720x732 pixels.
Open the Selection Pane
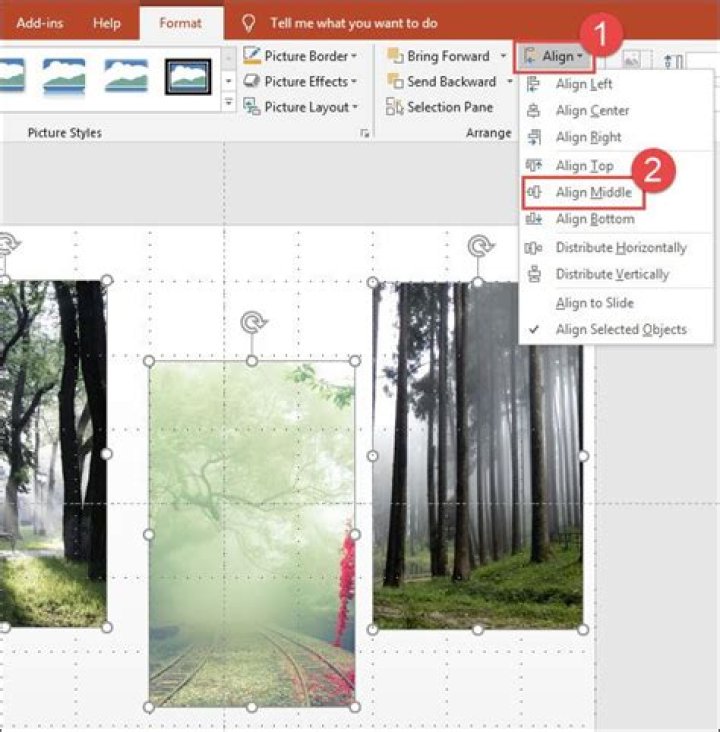[439, 107]
